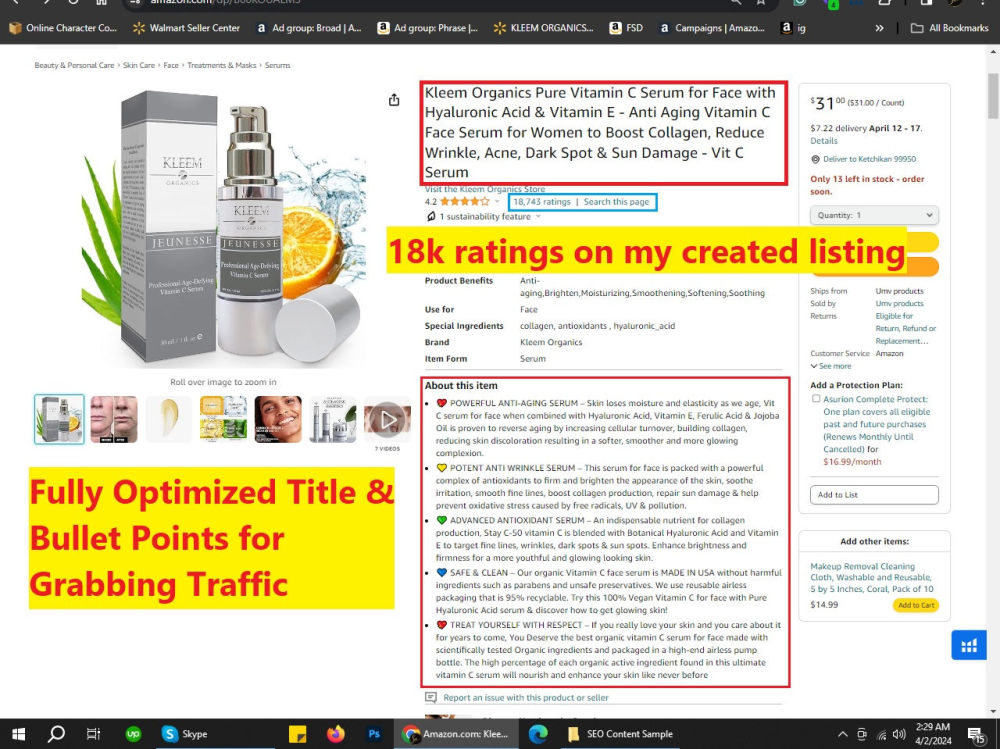Open the FSD bookmark
Screen dimensions: 1000x749
(x=626, y=28)
